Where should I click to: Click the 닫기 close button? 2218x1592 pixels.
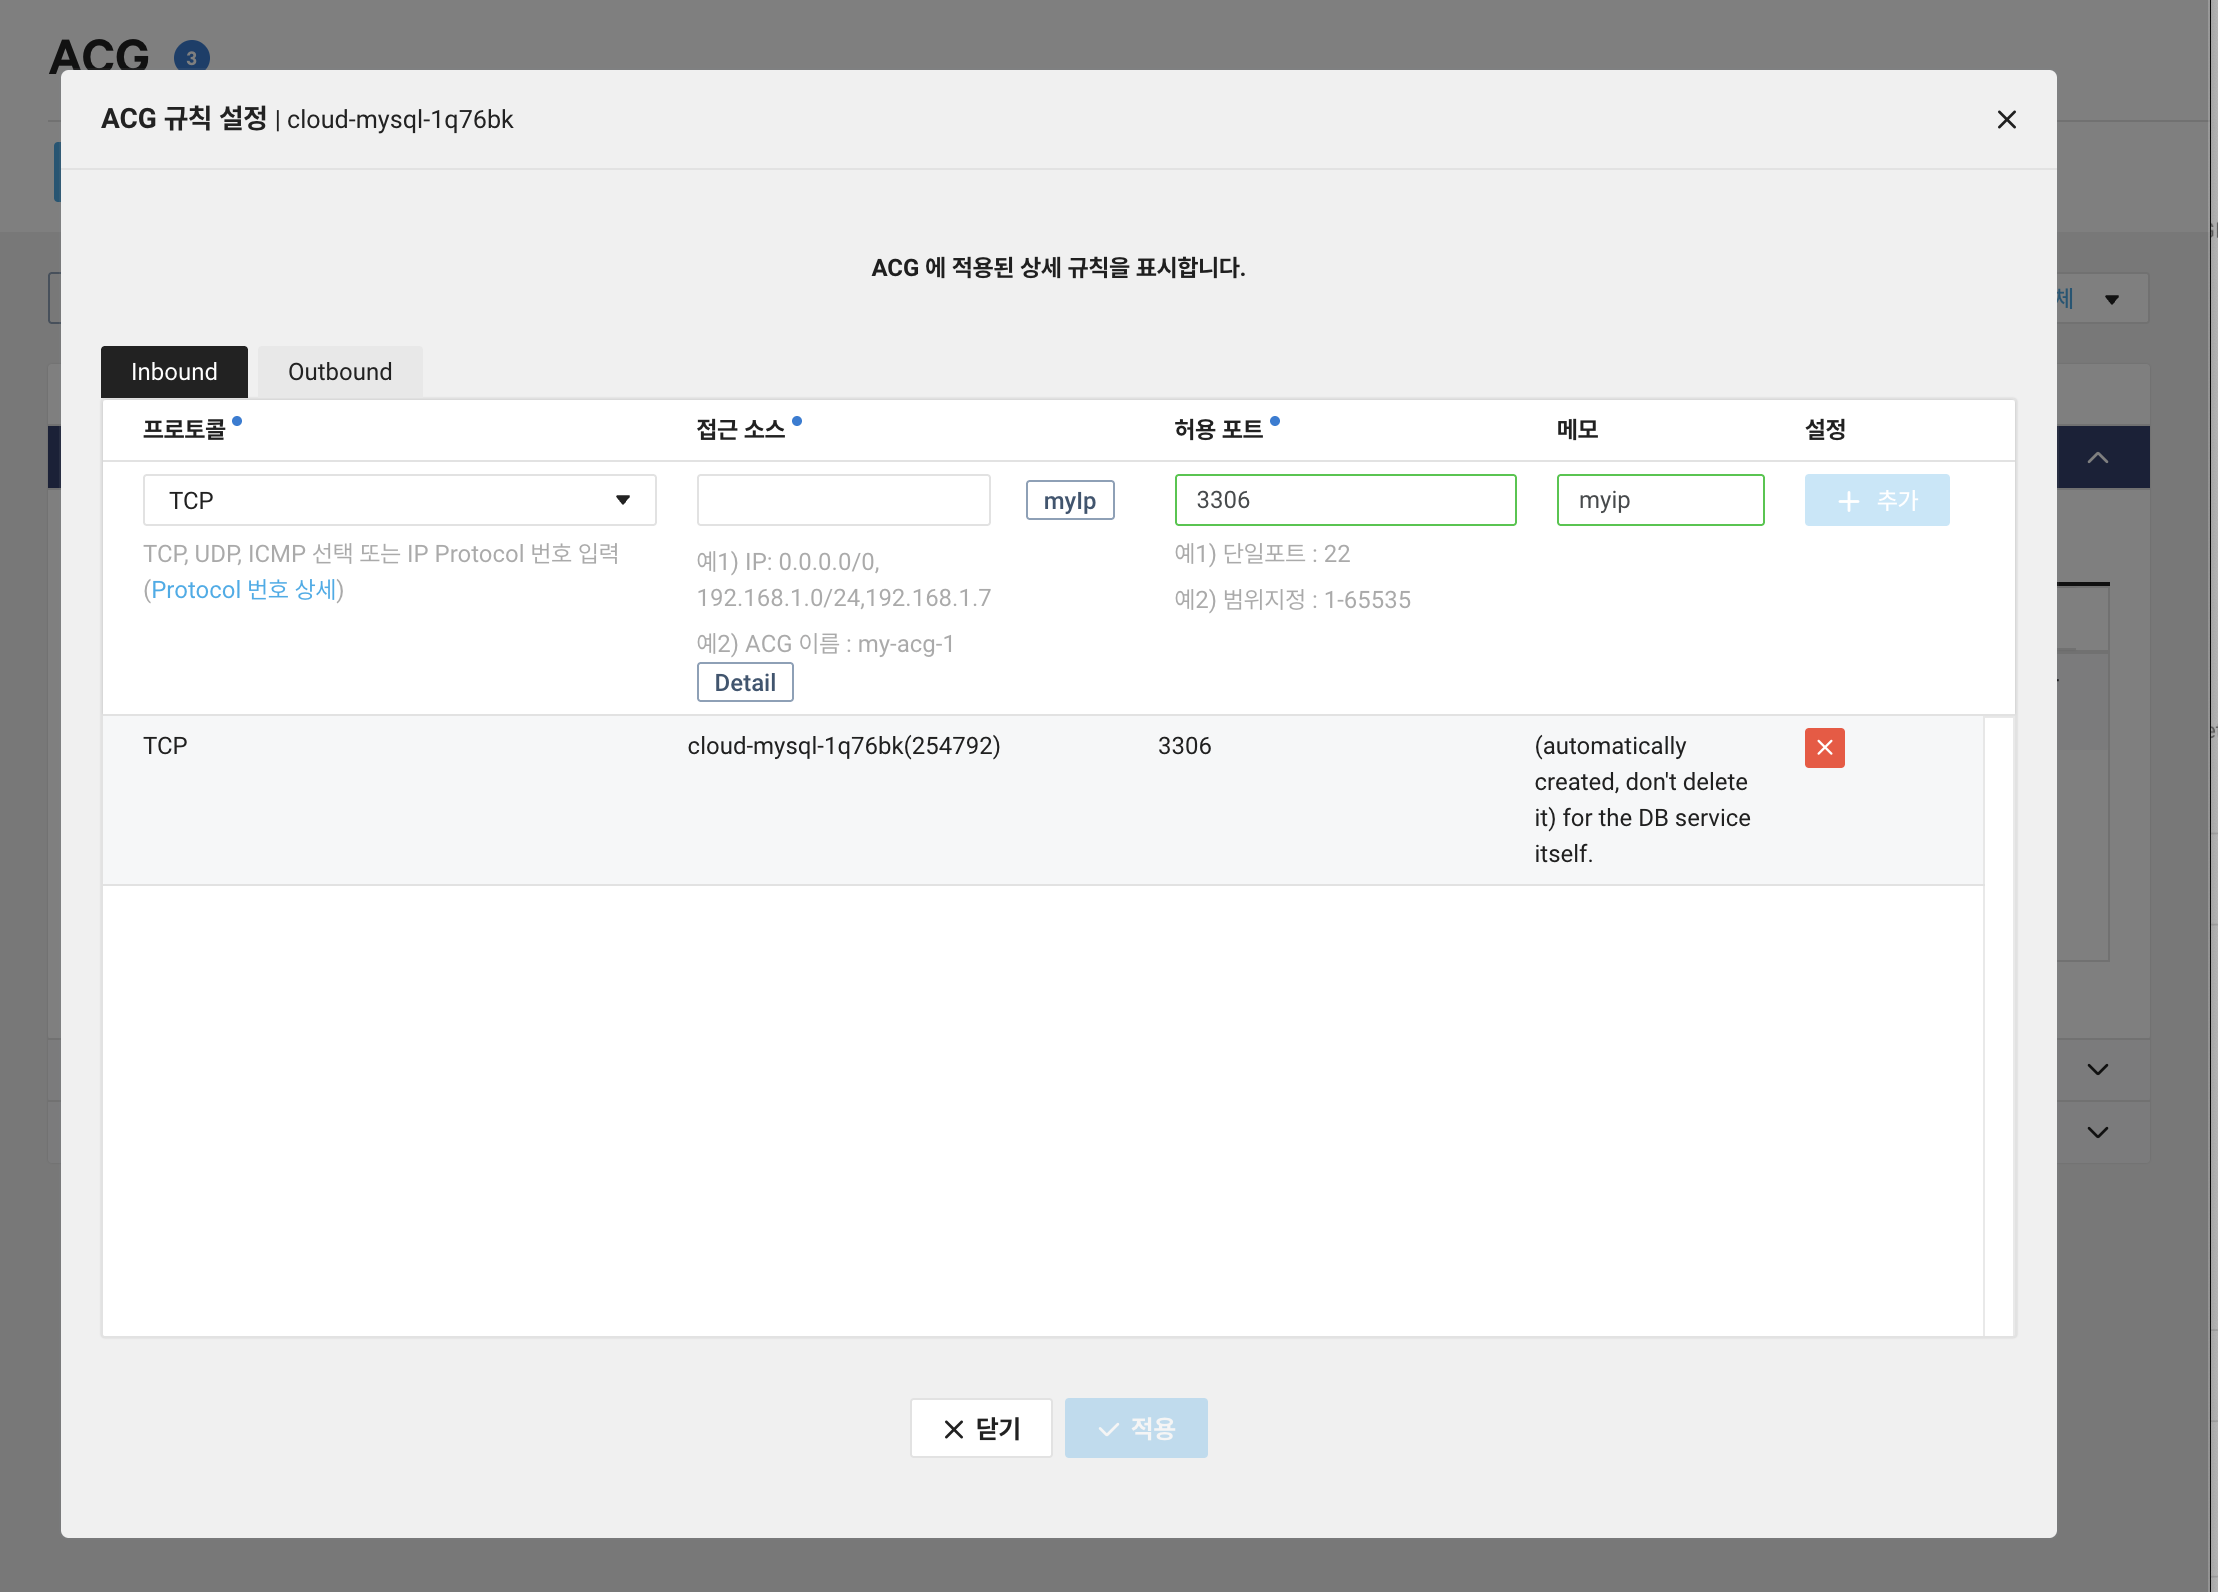tap(981, 1428)
